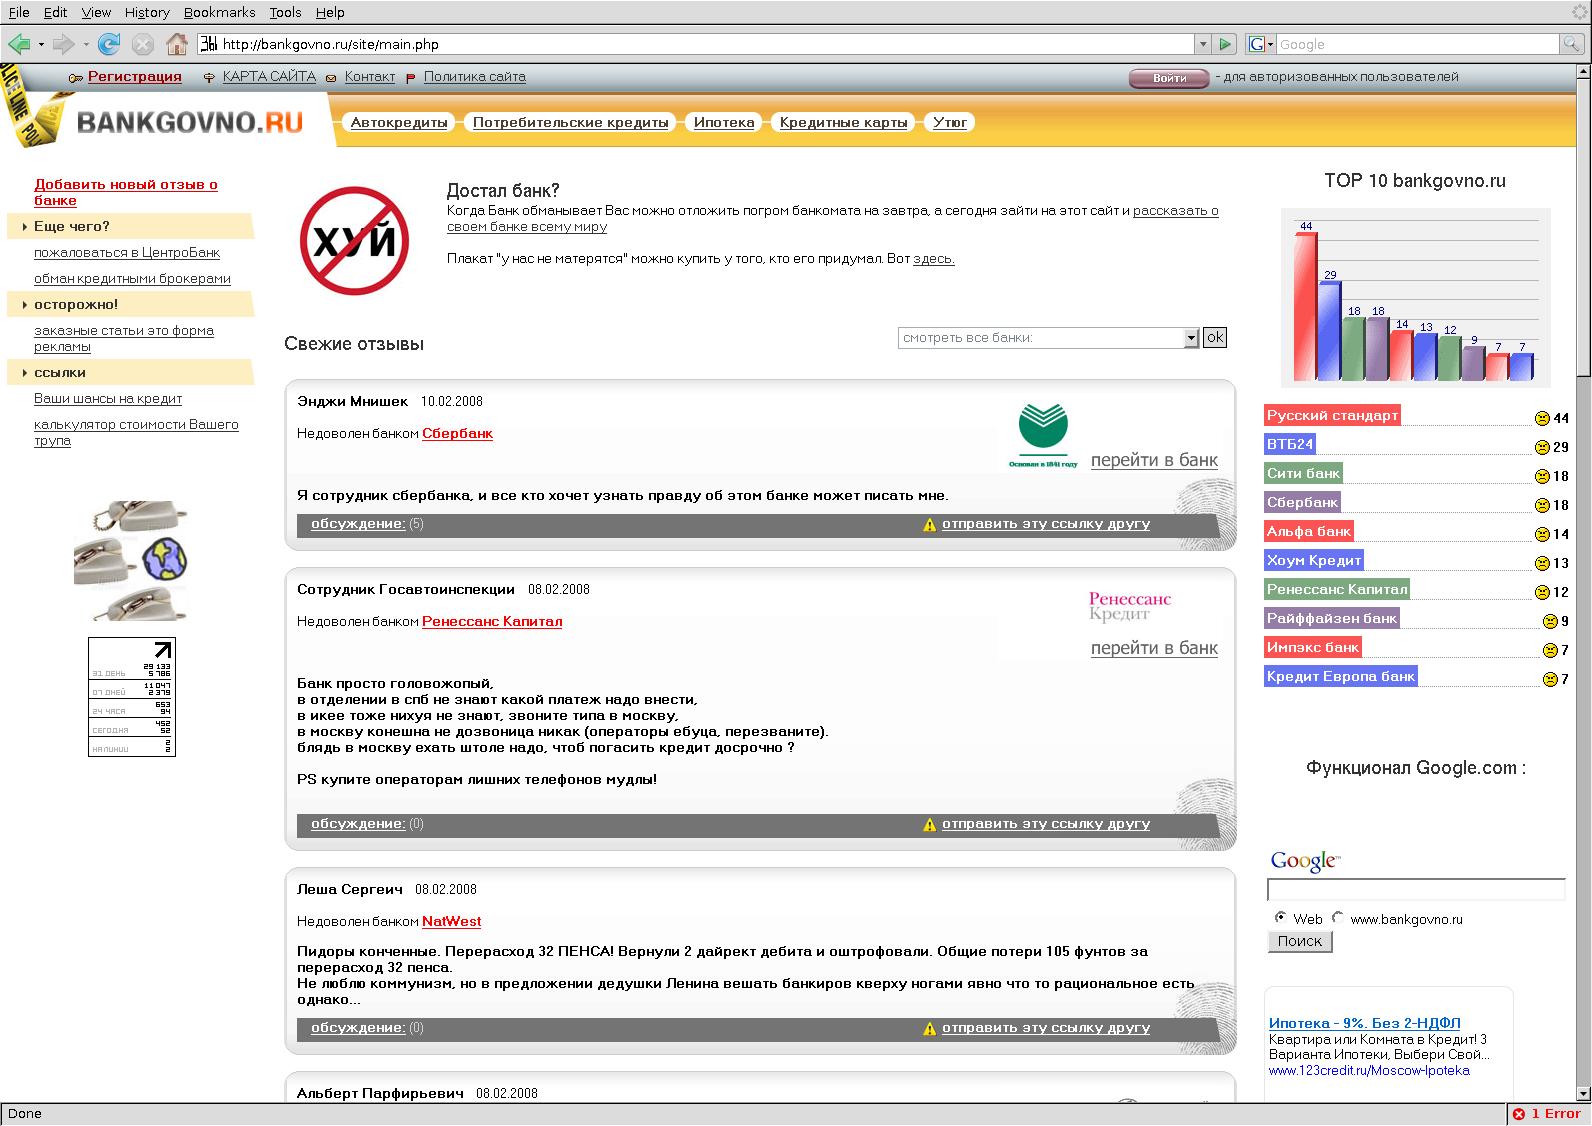This screenshot has height=1126, width=1592.
Task: Open the search engine selector dropdown
Action: tap(1260, 44)
